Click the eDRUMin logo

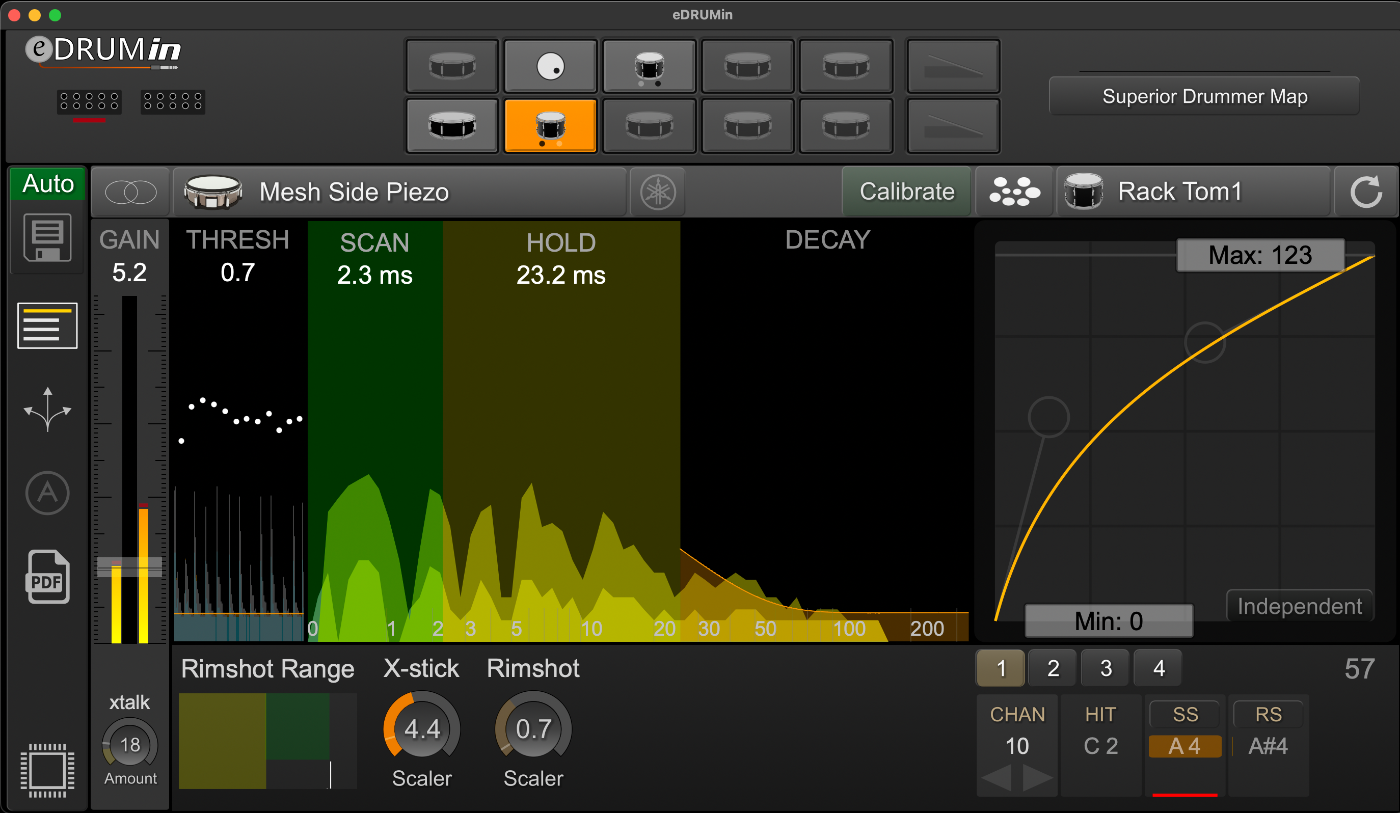click(104, 52)
